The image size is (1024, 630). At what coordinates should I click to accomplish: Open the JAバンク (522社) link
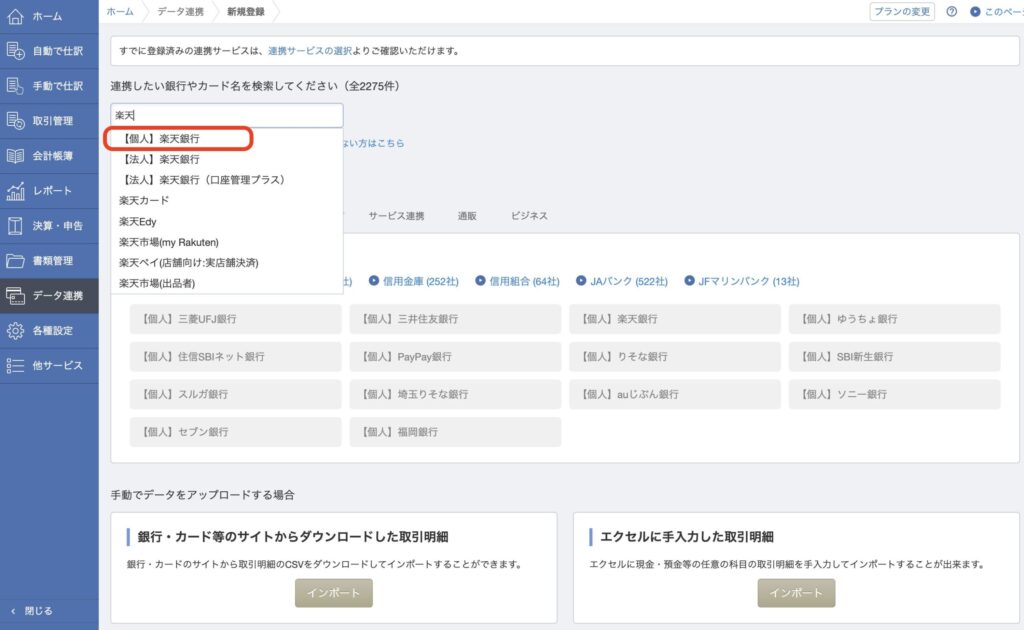(629, 281)
